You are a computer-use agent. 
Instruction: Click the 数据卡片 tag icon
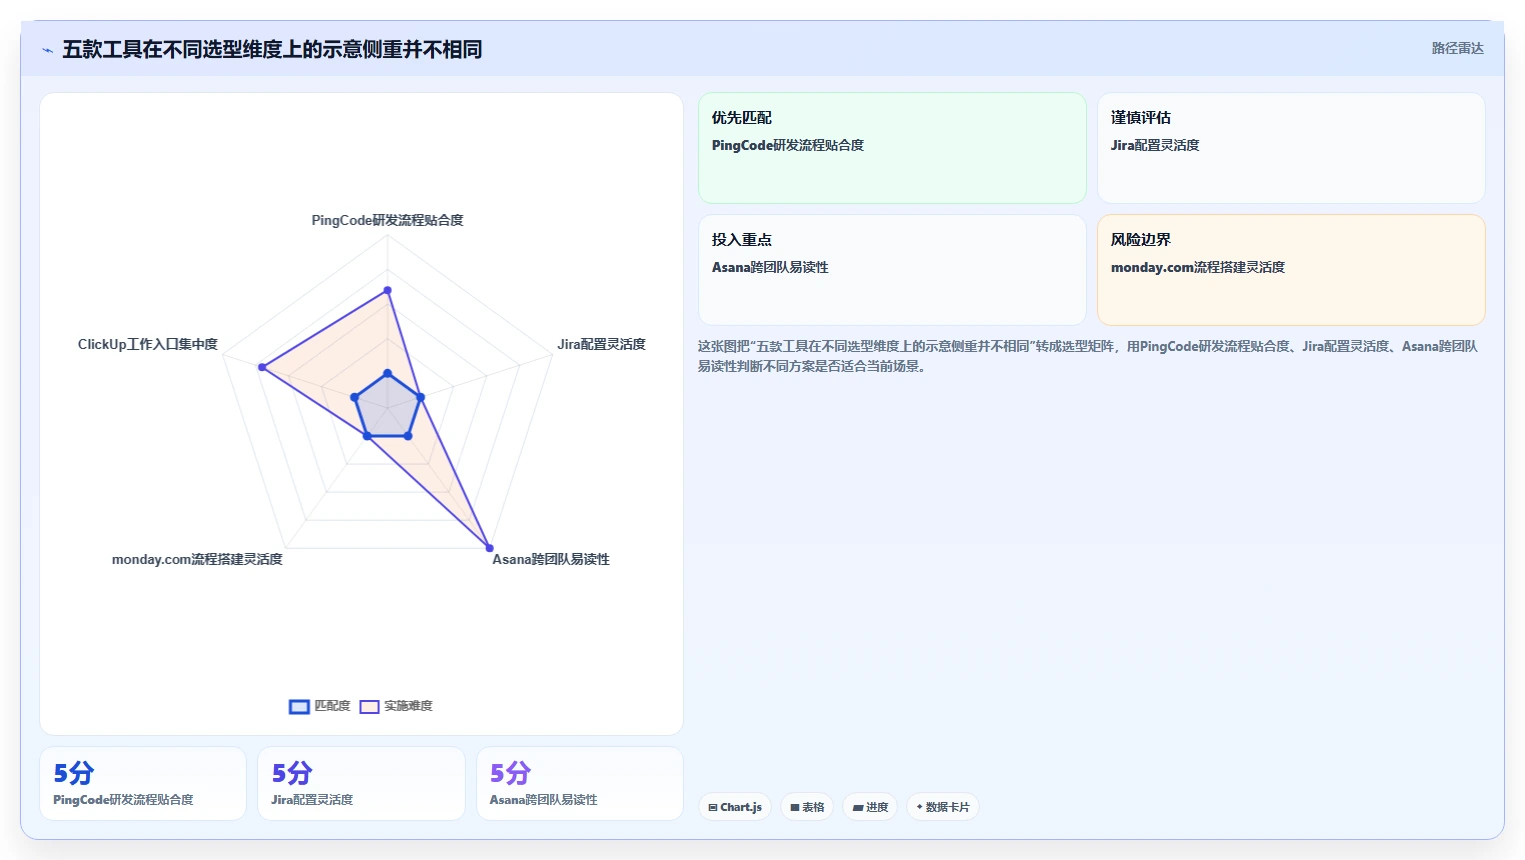920,807
